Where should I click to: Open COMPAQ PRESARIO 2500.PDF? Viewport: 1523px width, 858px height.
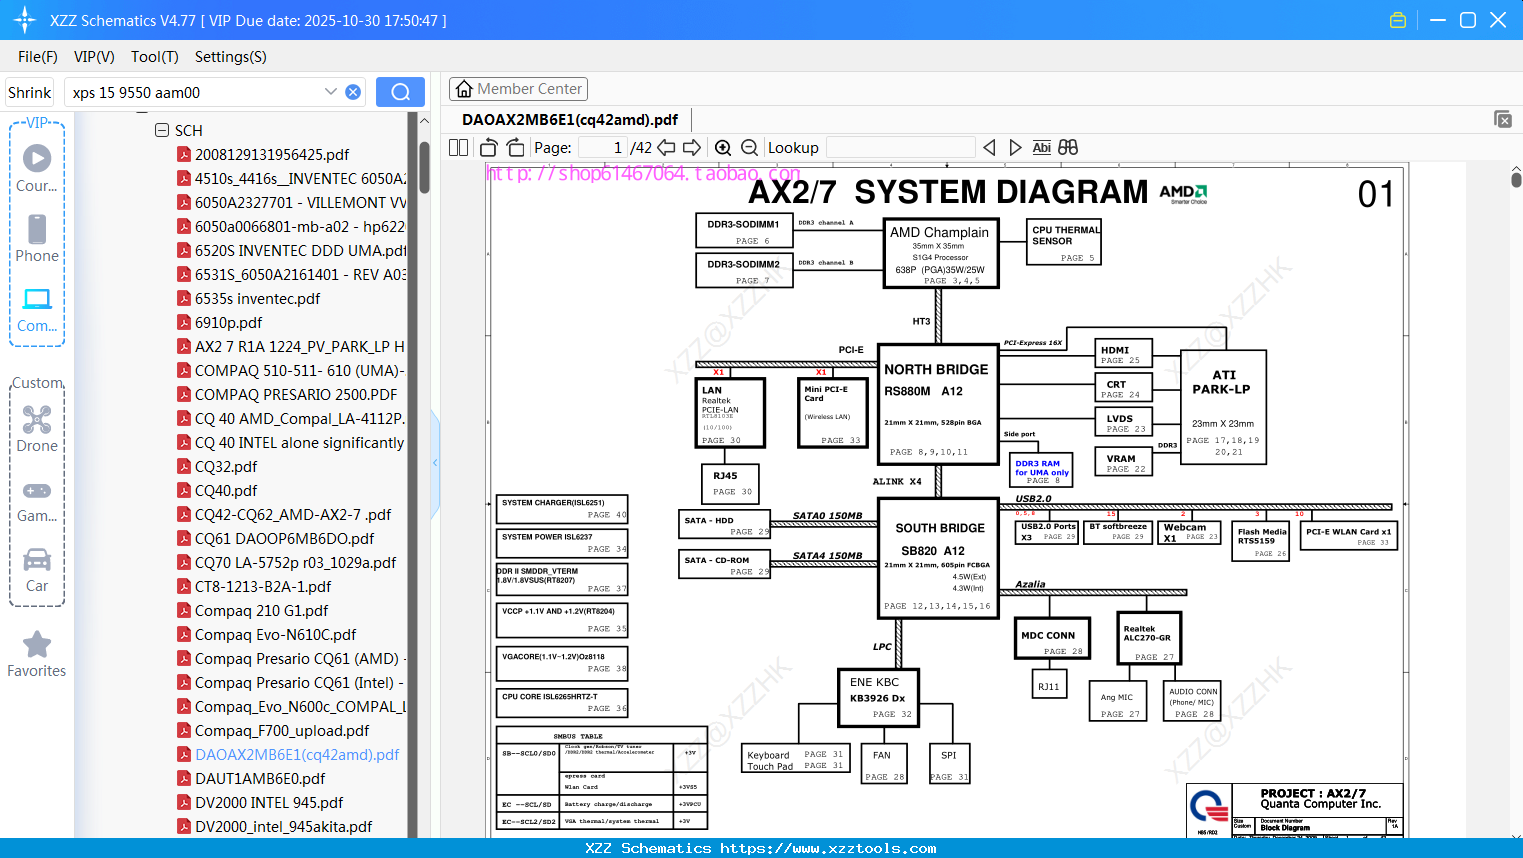pyautogui.click(x=295, y=394)
